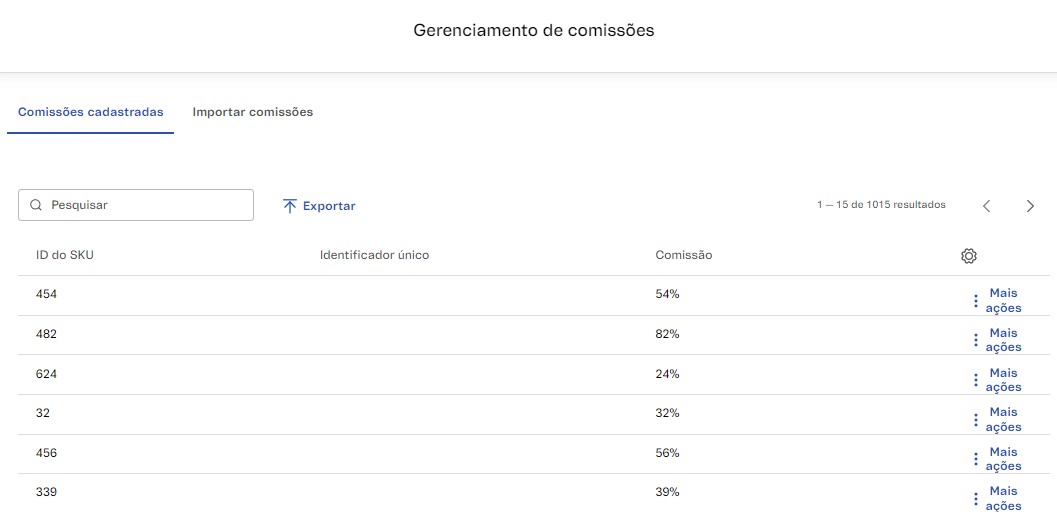Expand Mais ações for 82% commission row
Viewport: 1057px width, 512px height.
tap(1003, 340)
